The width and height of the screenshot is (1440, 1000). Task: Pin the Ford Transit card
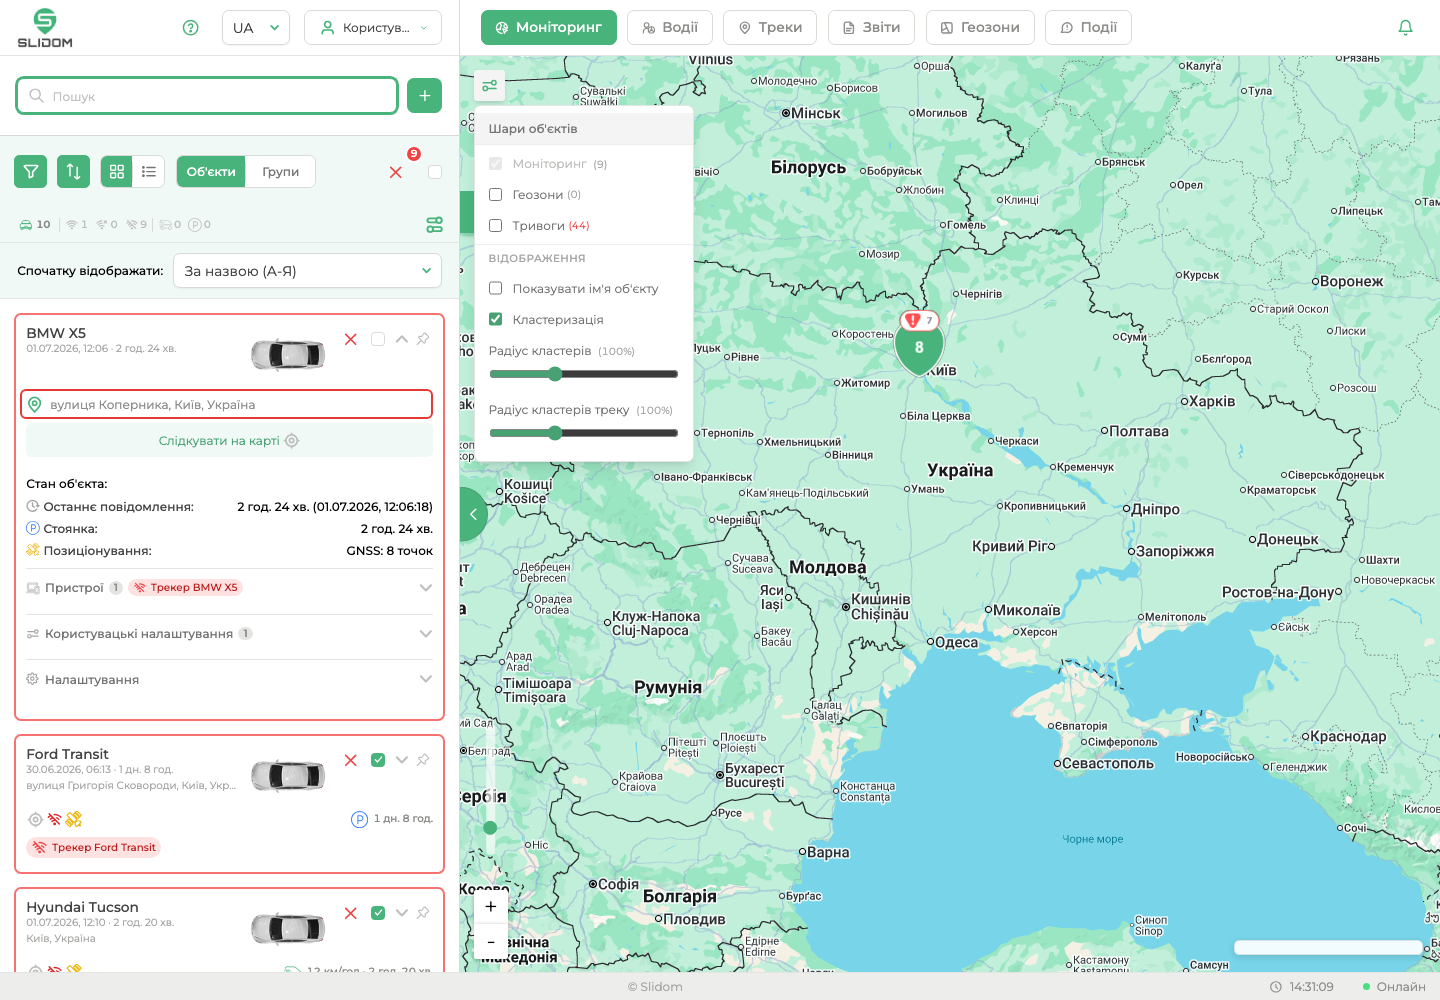tap(423, 760)
